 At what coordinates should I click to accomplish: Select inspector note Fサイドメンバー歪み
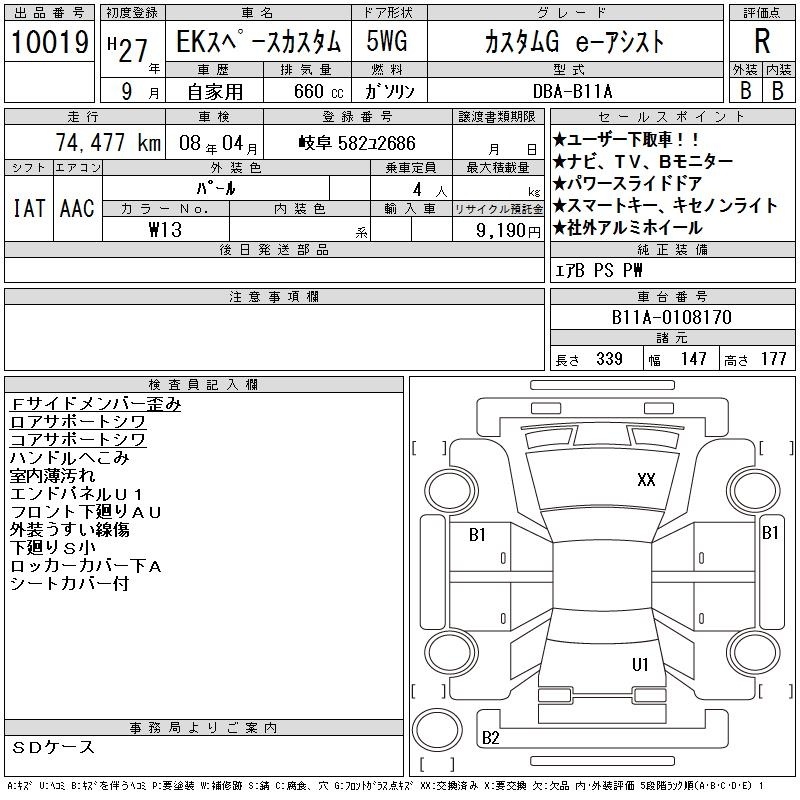pos(95,404)
